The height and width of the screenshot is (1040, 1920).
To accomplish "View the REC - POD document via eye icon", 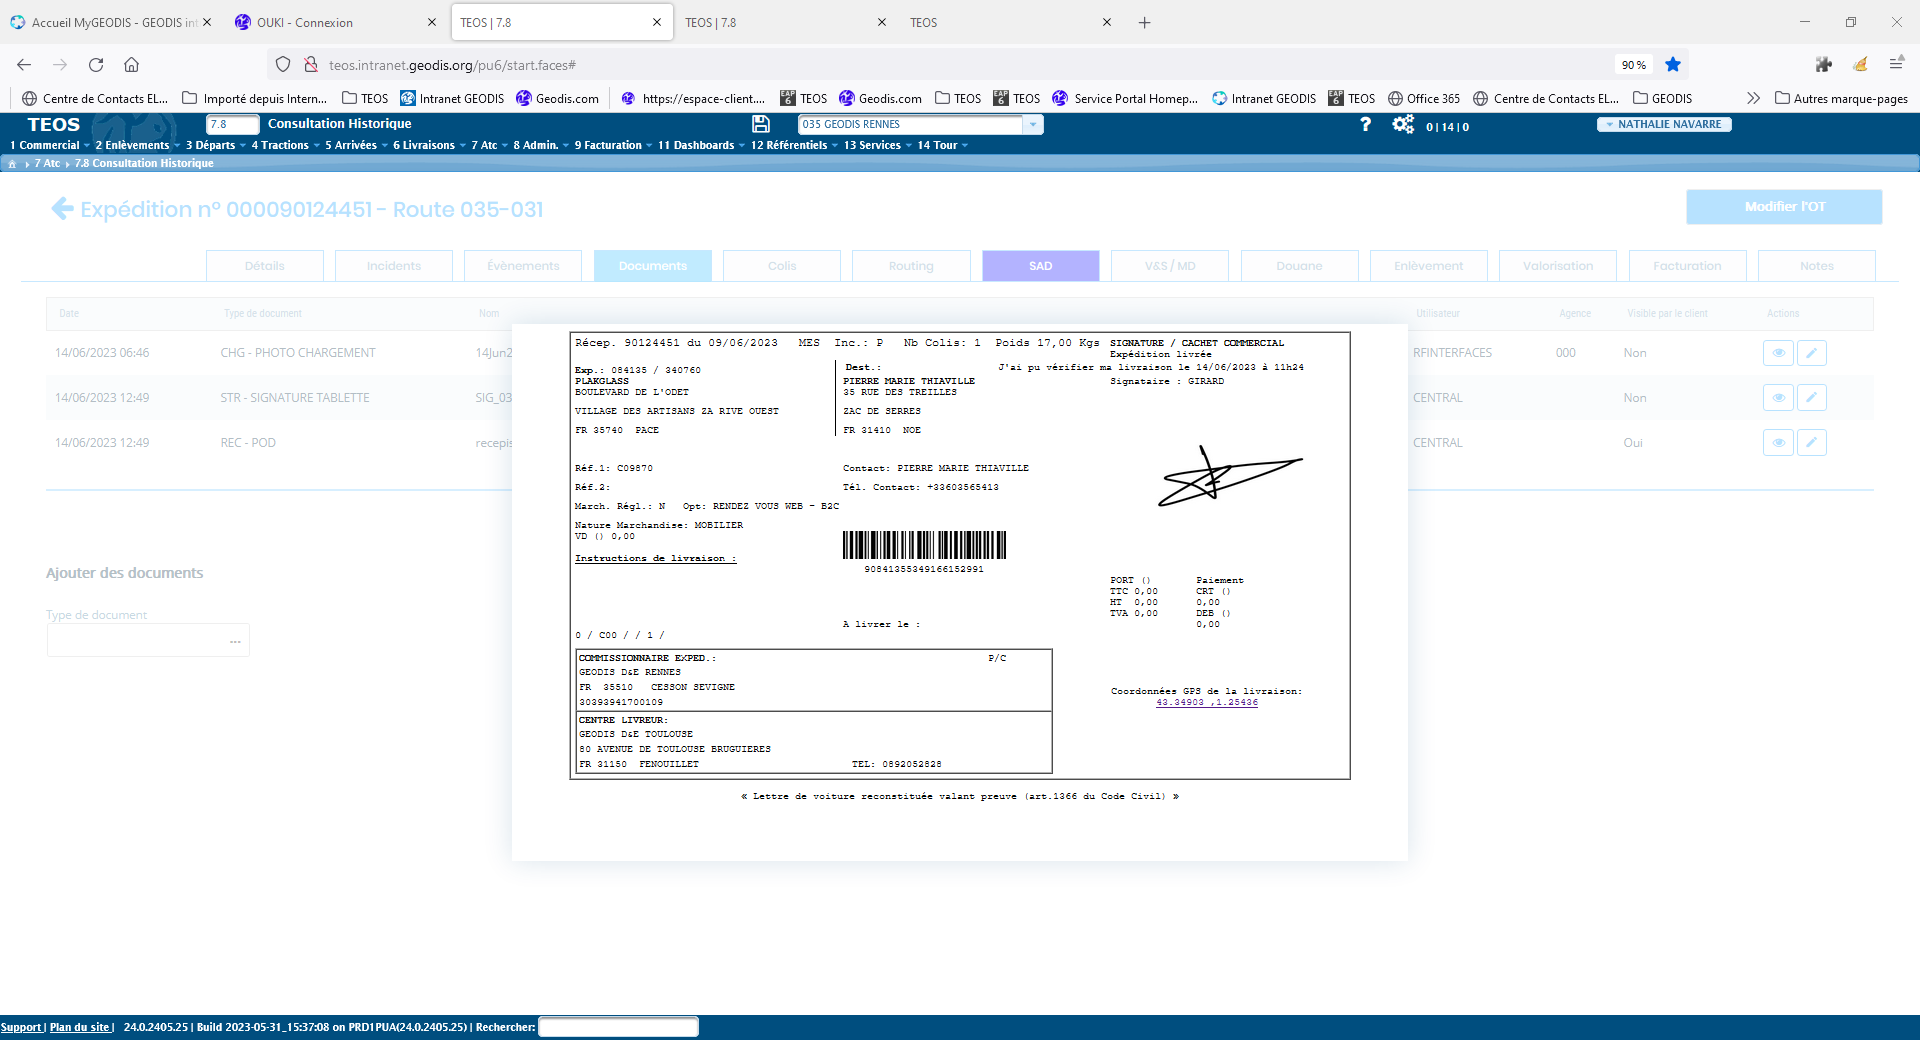I will pyautogui.click(x=1778, y=443).
